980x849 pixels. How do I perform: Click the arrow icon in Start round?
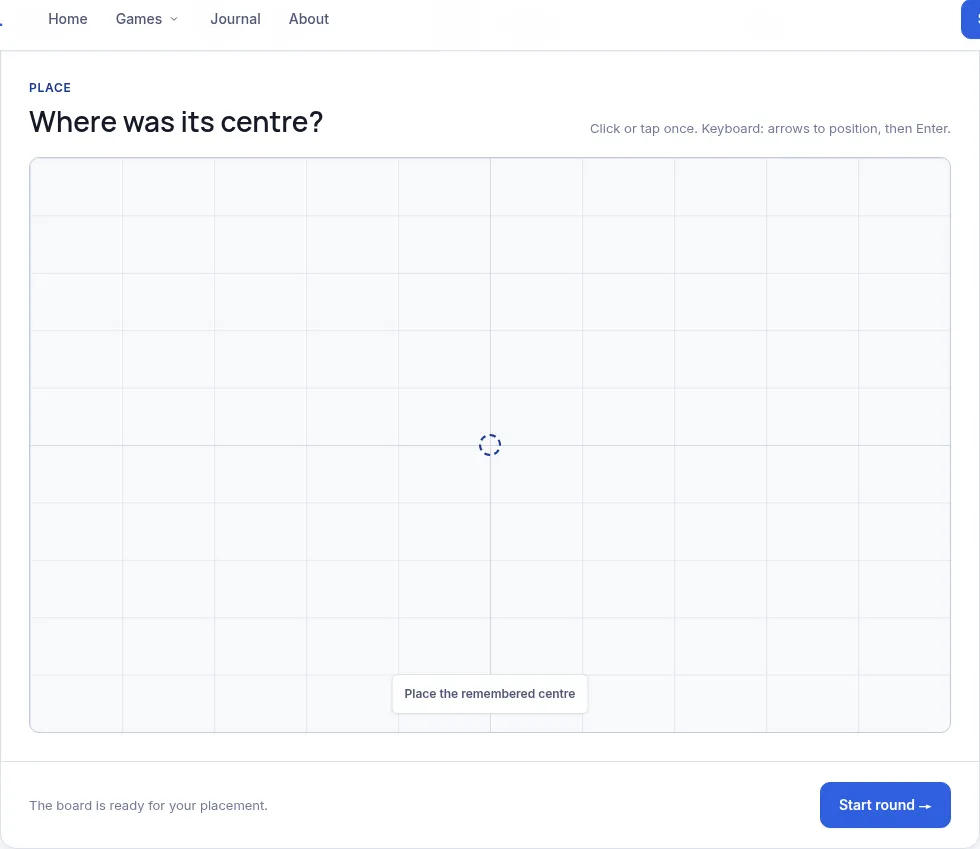[926, 806]
